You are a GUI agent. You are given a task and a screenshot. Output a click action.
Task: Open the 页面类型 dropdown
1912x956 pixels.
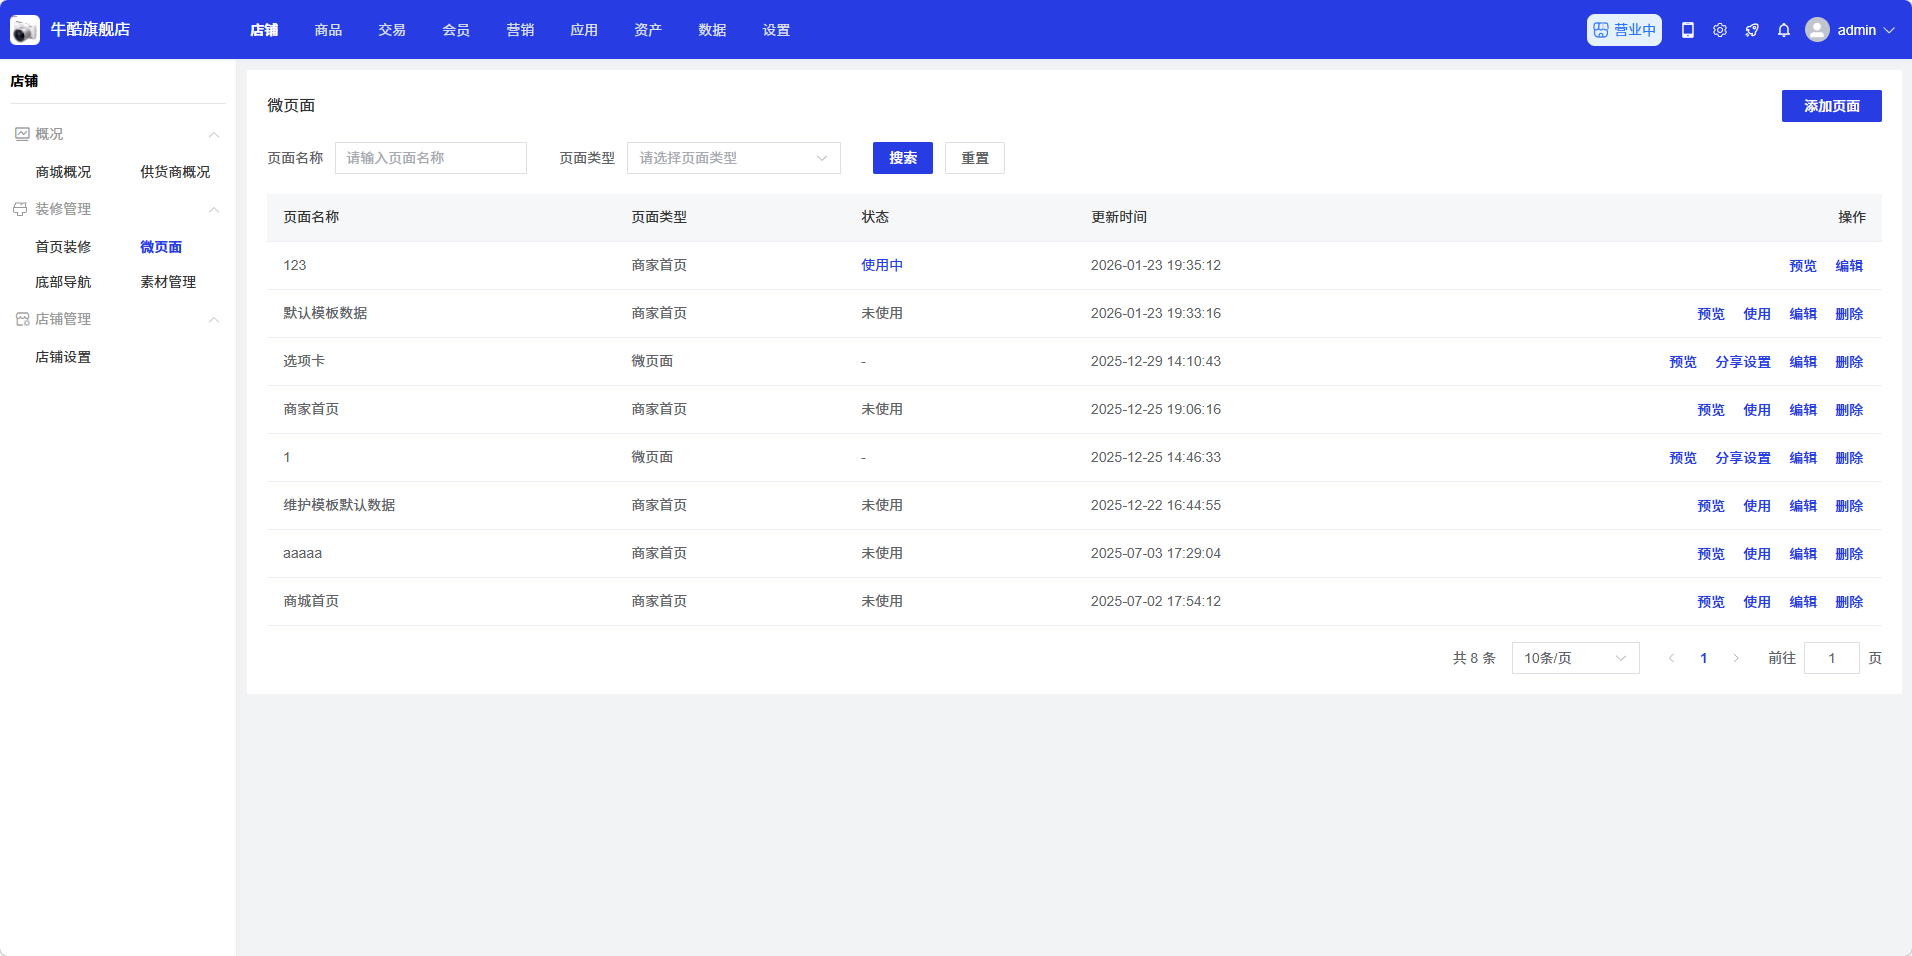point(733,158)
